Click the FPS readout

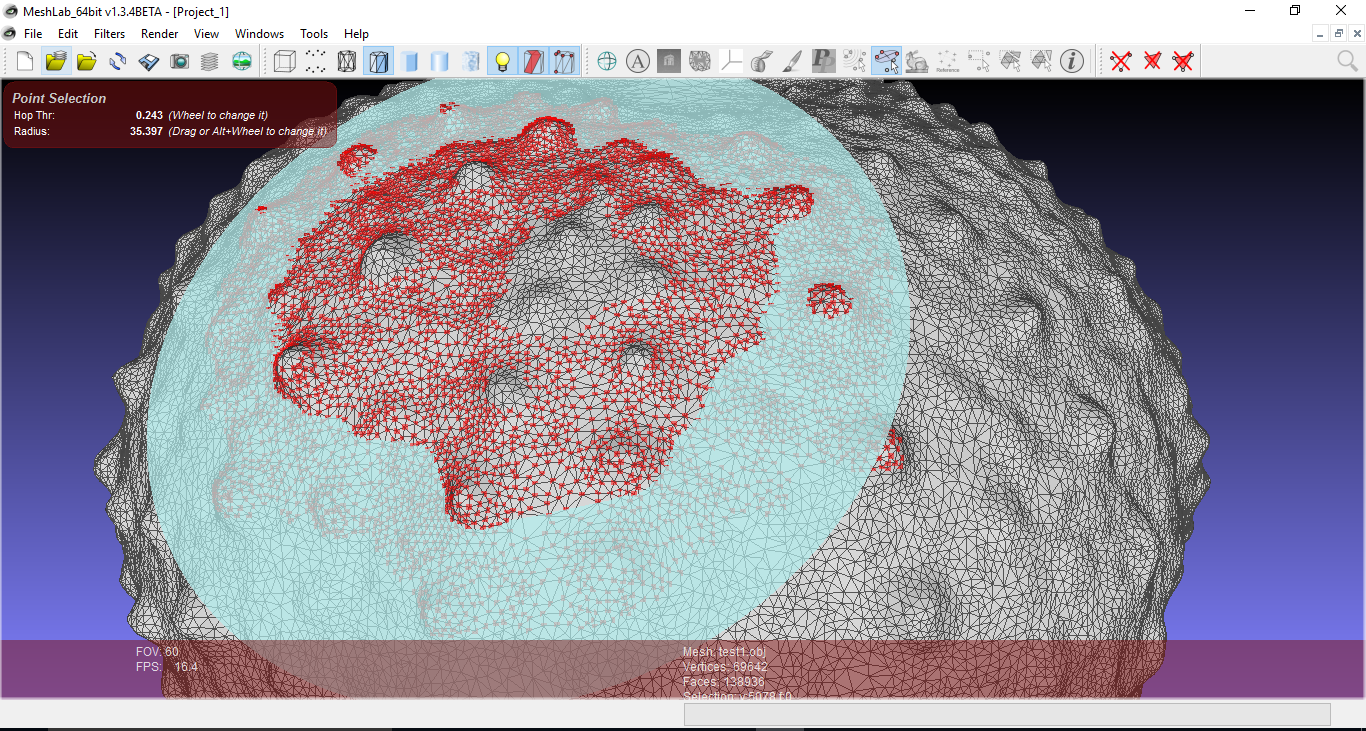(166, 667)
